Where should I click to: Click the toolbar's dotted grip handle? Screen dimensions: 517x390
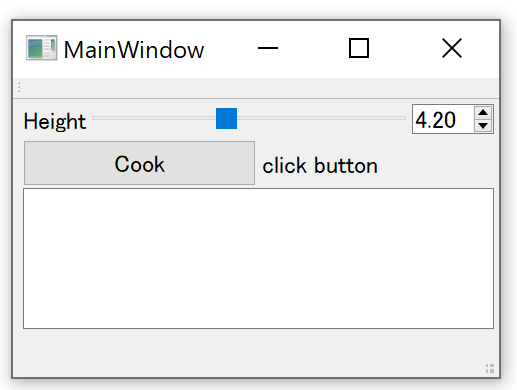pyautogui.click(x=19, y=87)
